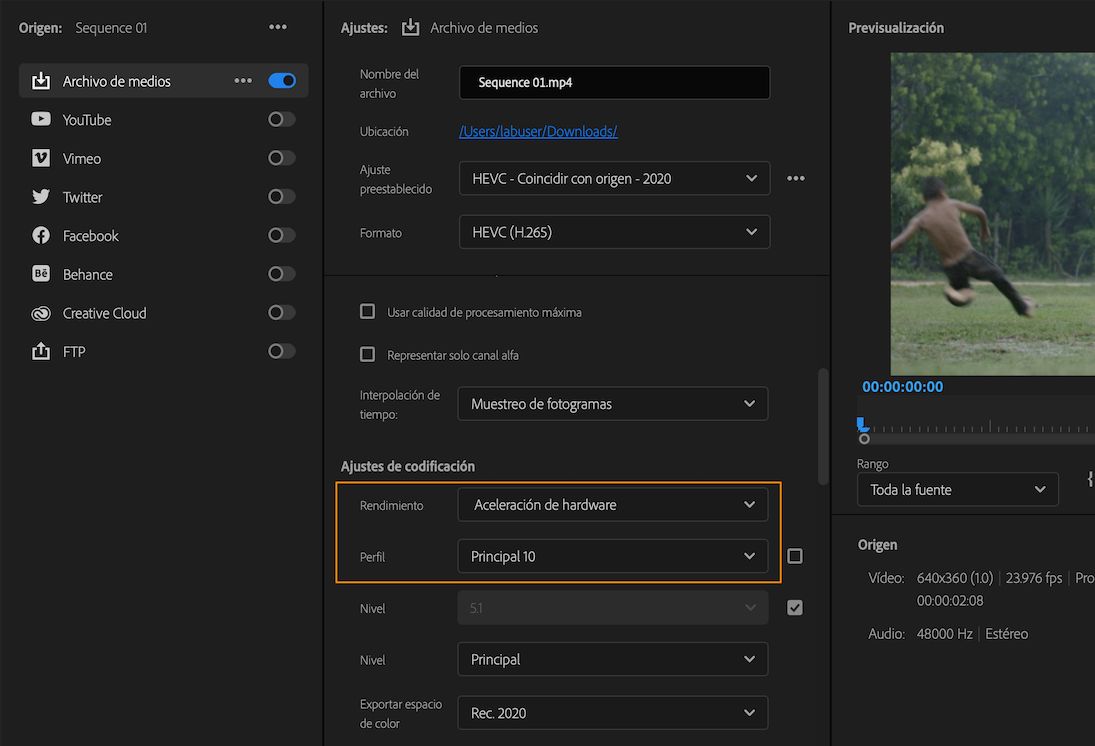This screenshot has height=746, width=1095.
Task: Click the preset options ellipsis button
Action: [798, 178]
